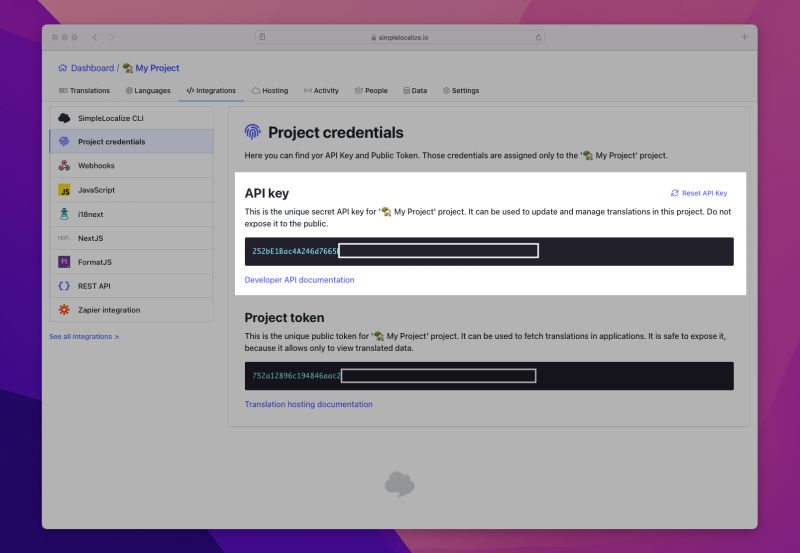Switch to the Activity tab
Screen dimensions: 800x553
(321, 90)
